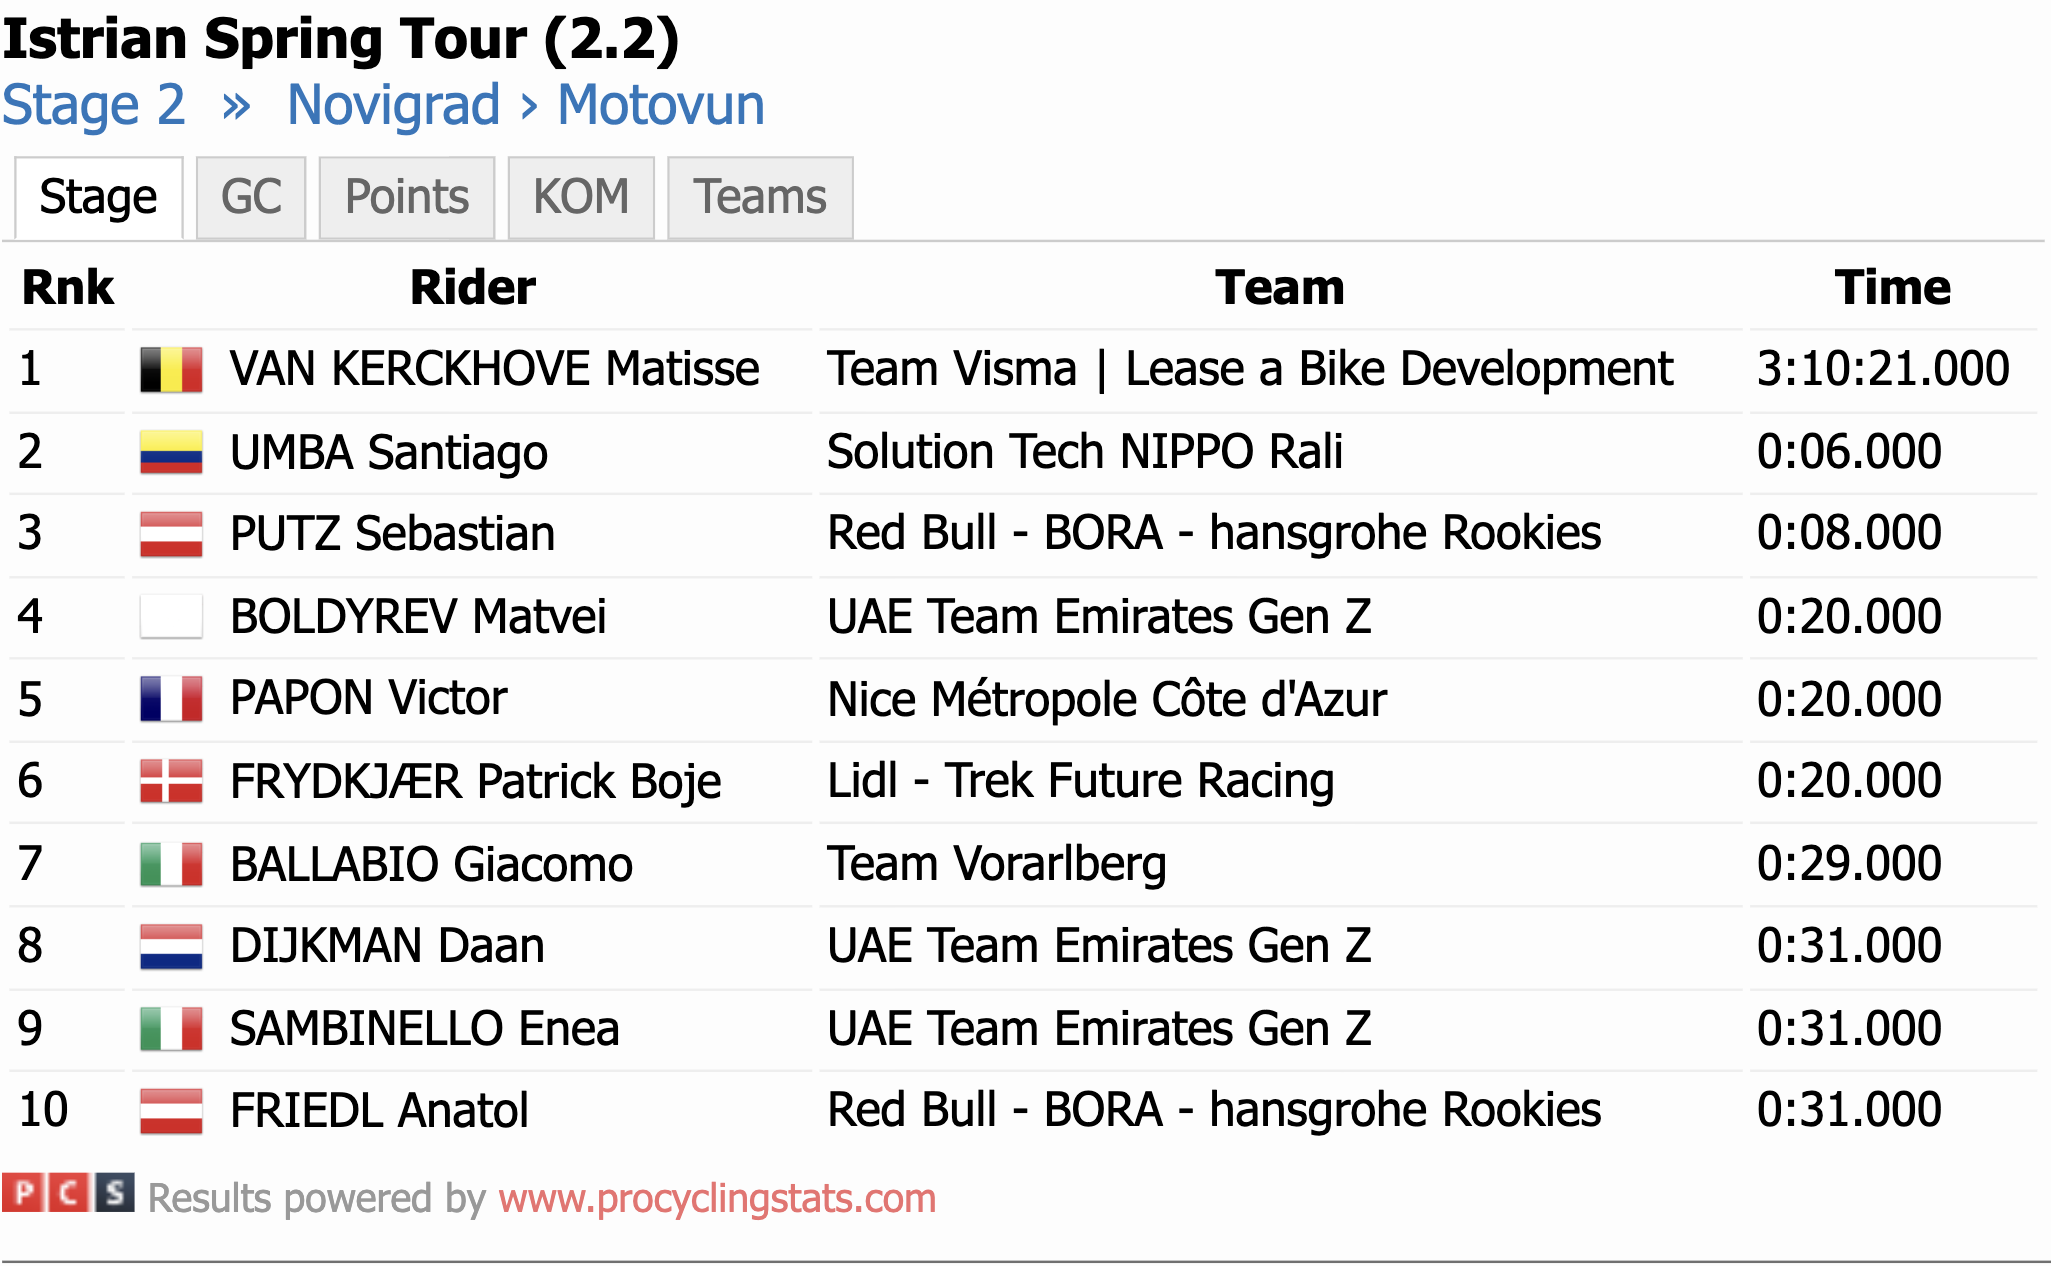
Task: Click the Austrian flag beside Putz Sebastian
Action: click(171, 534)
